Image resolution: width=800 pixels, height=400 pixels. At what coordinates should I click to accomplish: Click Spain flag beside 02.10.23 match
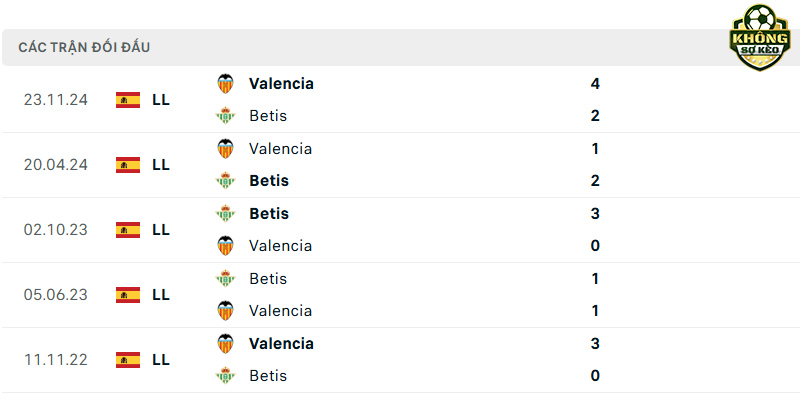[x=128, y=230]
